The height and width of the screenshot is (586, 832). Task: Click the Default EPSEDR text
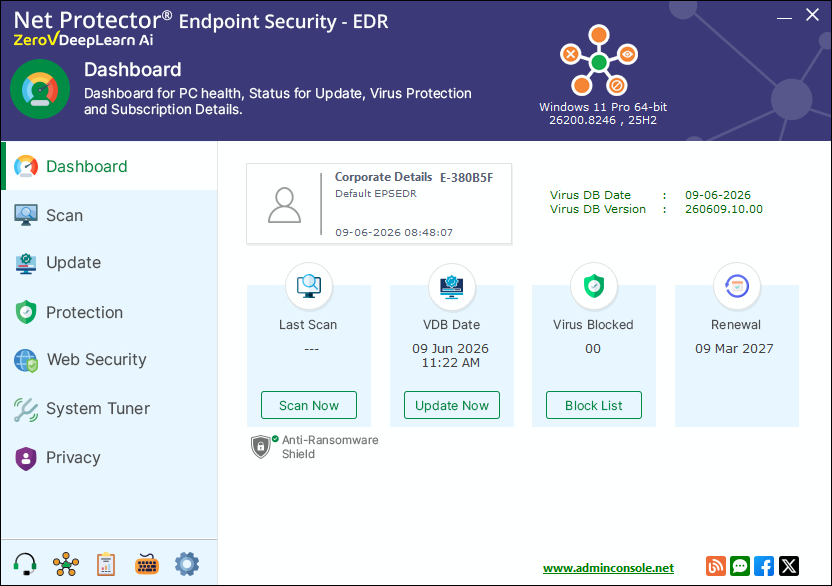click(376, 194)
